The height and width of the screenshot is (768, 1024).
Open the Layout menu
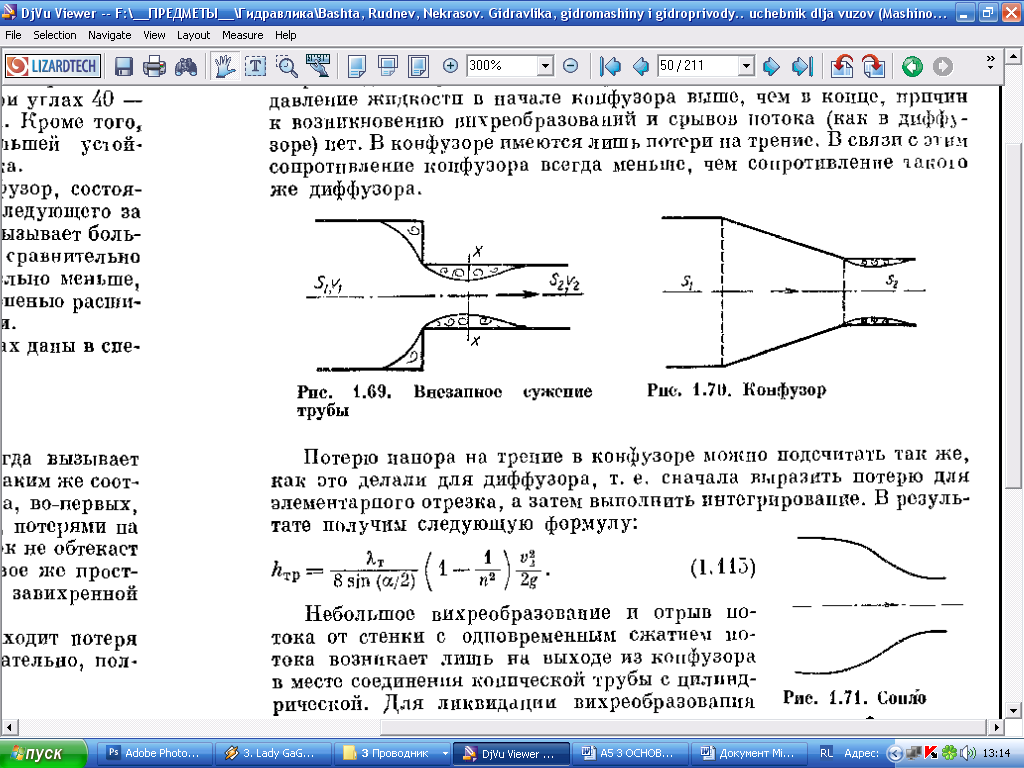pos(193,35)
